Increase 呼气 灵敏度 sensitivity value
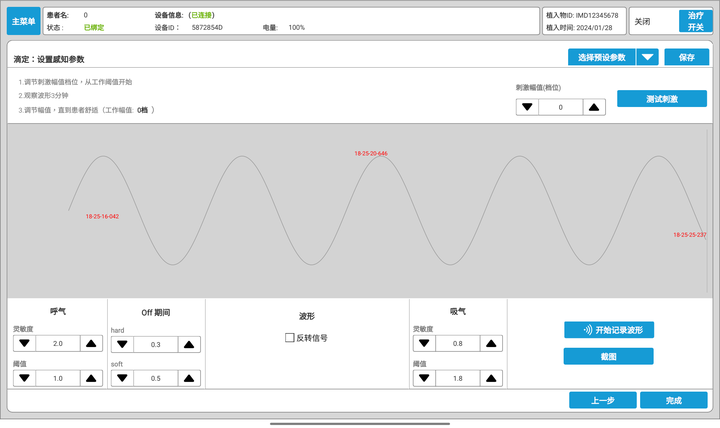This screenshot has height=428, width=720. pyautogui.click(x=91, y=344)
